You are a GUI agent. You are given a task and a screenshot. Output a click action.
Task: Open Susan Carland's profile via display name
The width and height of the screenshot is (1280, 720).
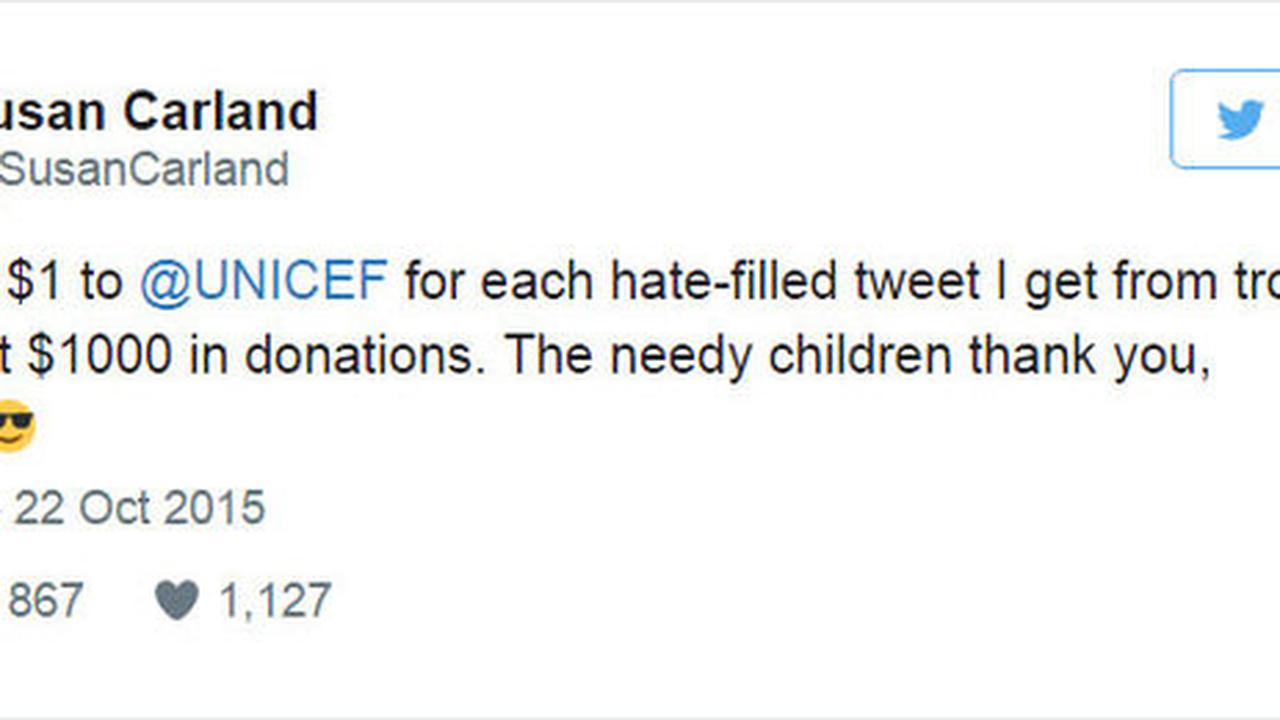point(159,111)
